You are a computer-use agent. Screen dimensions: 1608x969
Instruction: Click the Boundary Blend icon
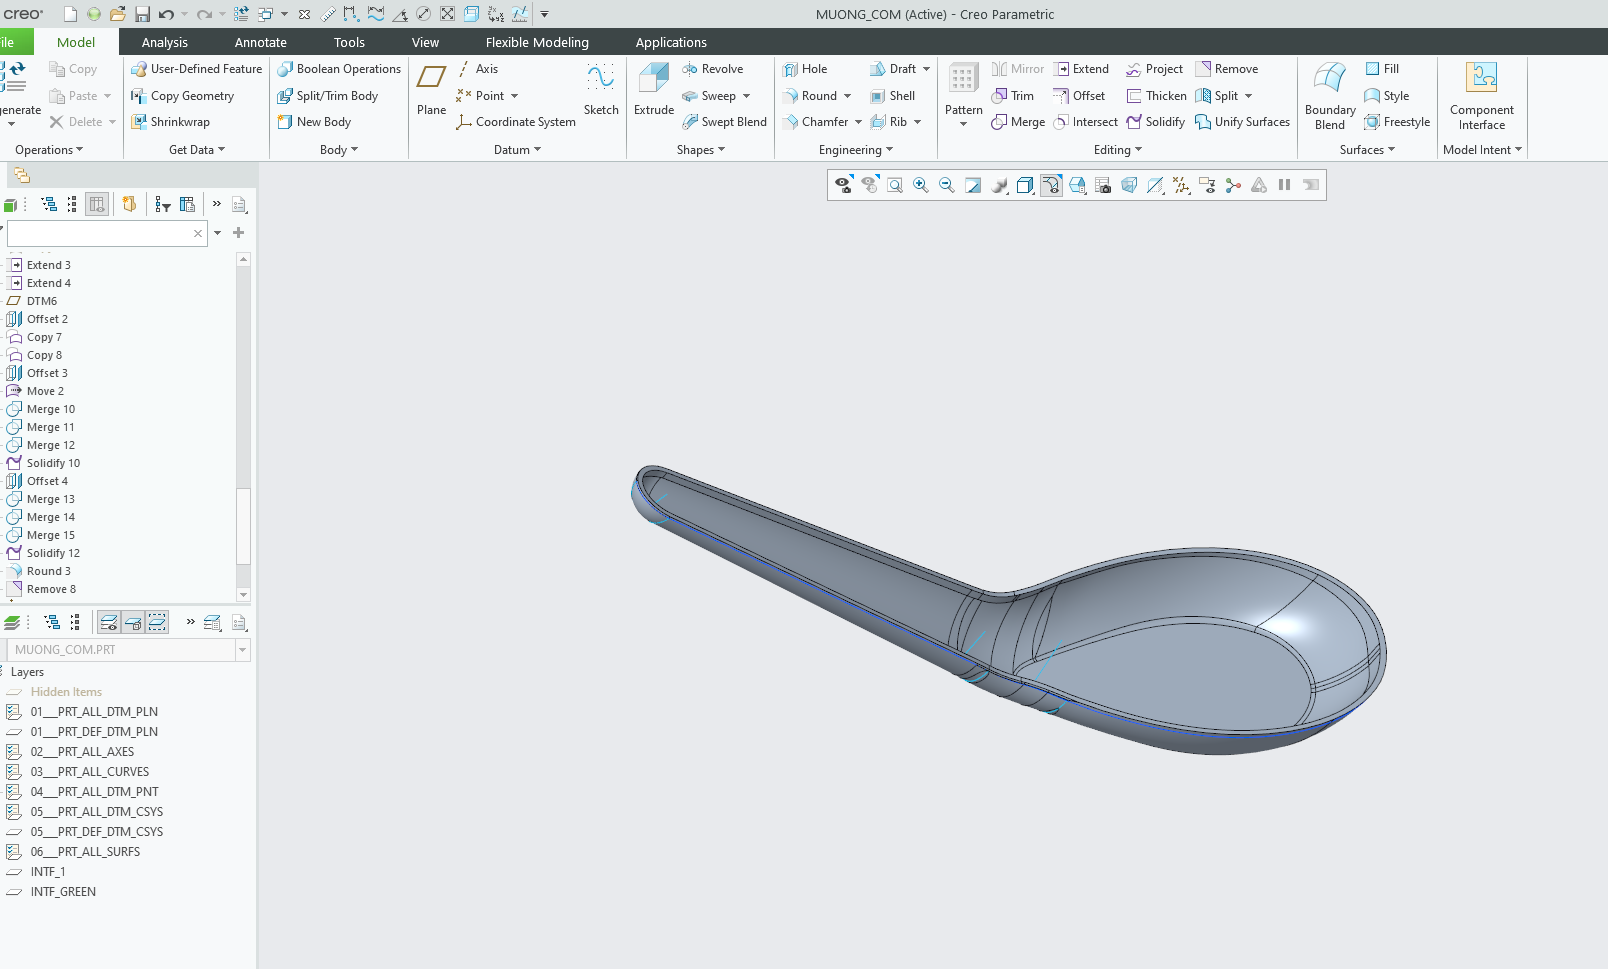pyautogui.click(x=1329, y=79)
